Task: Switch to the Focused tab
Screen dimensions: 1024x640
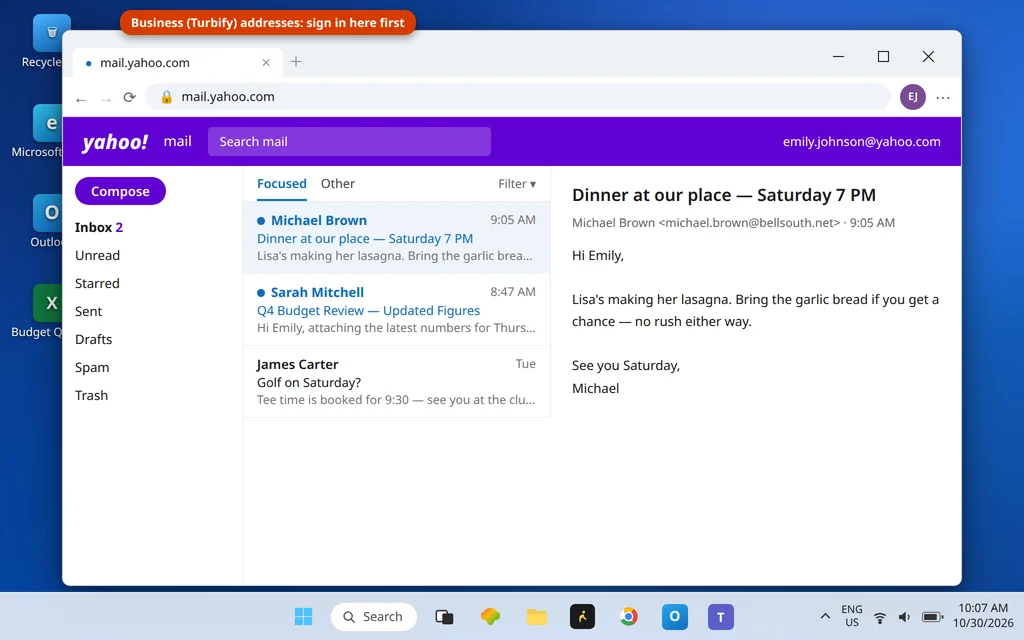Action: pos(281,184)
